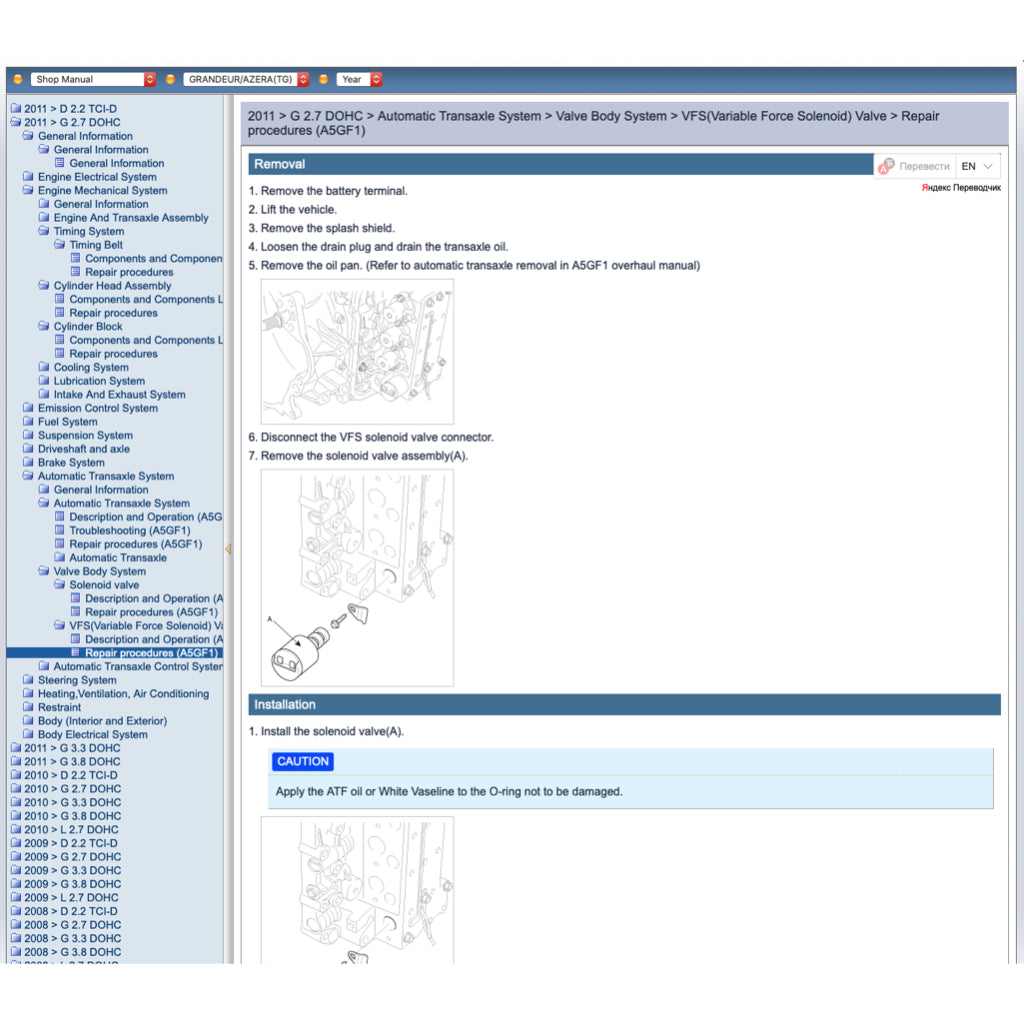Expand the 2011 > G 3.3 DOHC folder
1024x1024 pixels.
[14, 748]
